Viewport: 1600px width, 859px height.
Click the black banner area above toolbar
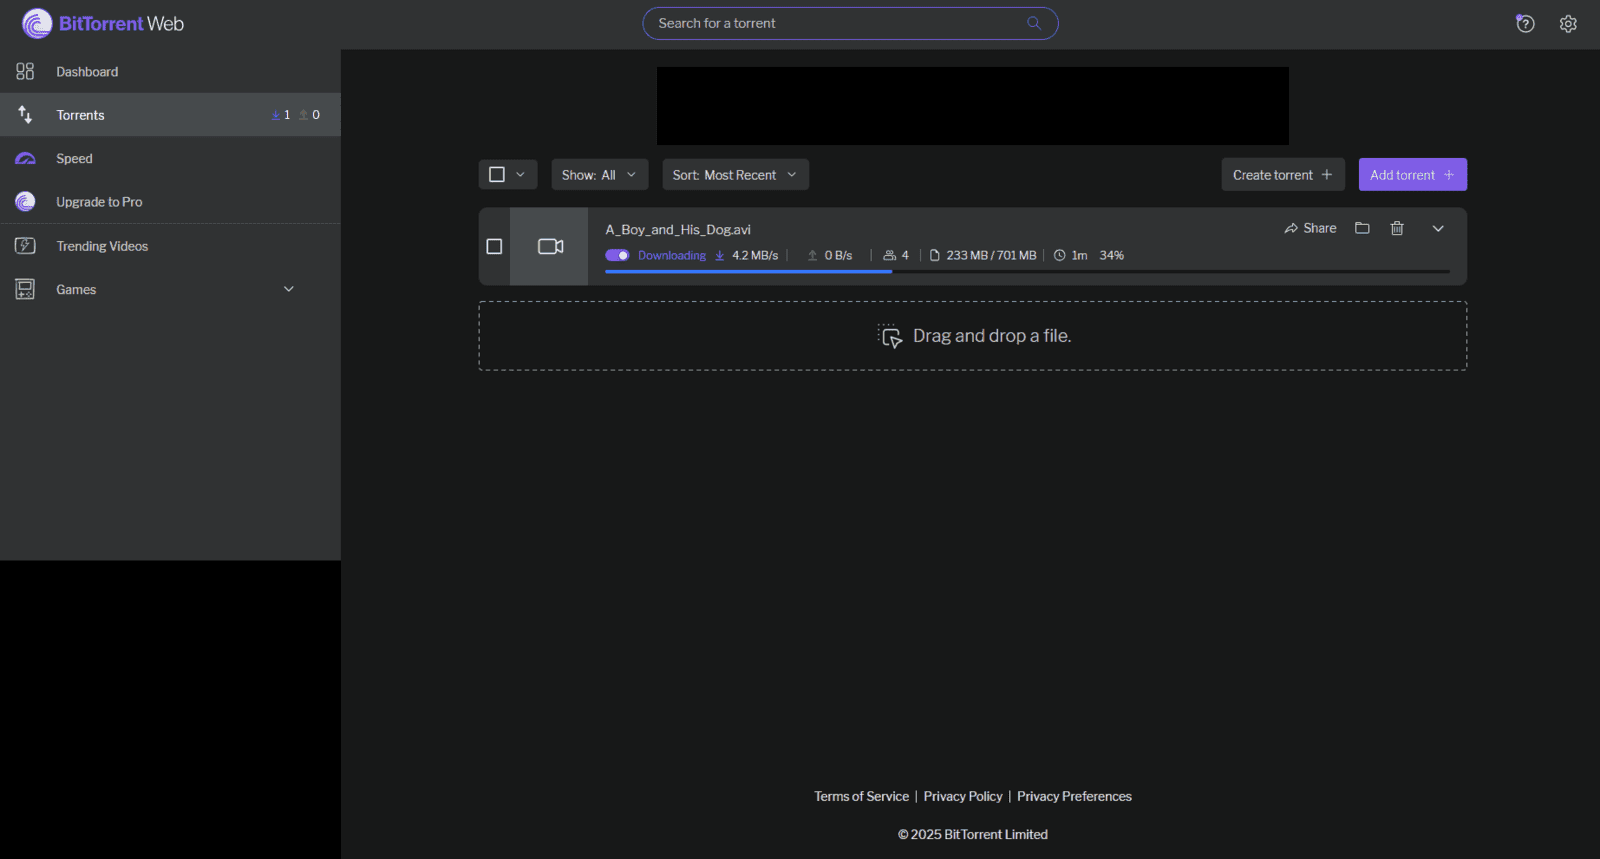(973, 106)
